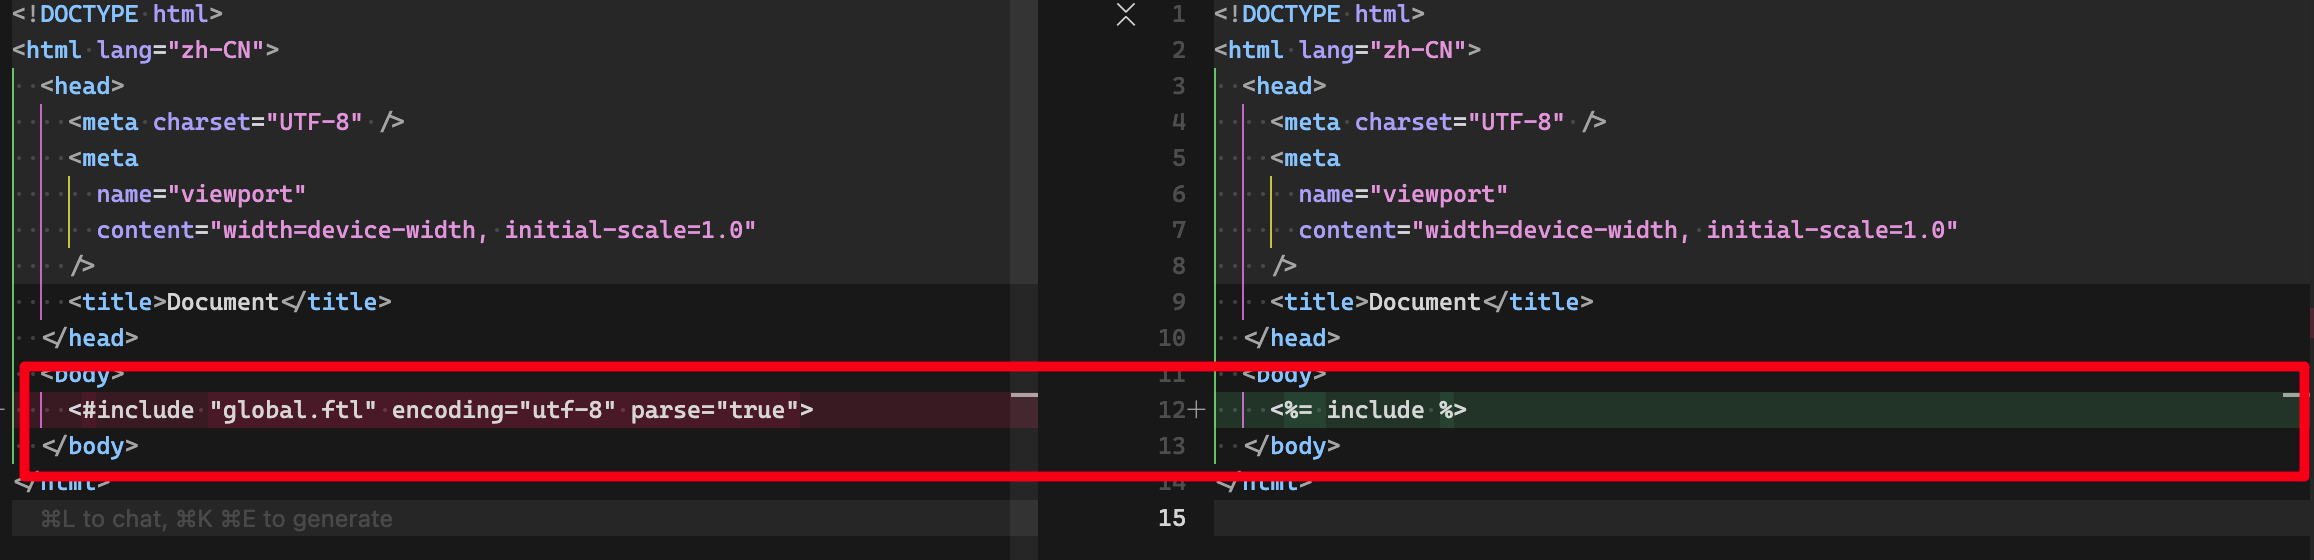
Task: Click 'global.ftl' string in the include directive
Action: tap(293, 410)
